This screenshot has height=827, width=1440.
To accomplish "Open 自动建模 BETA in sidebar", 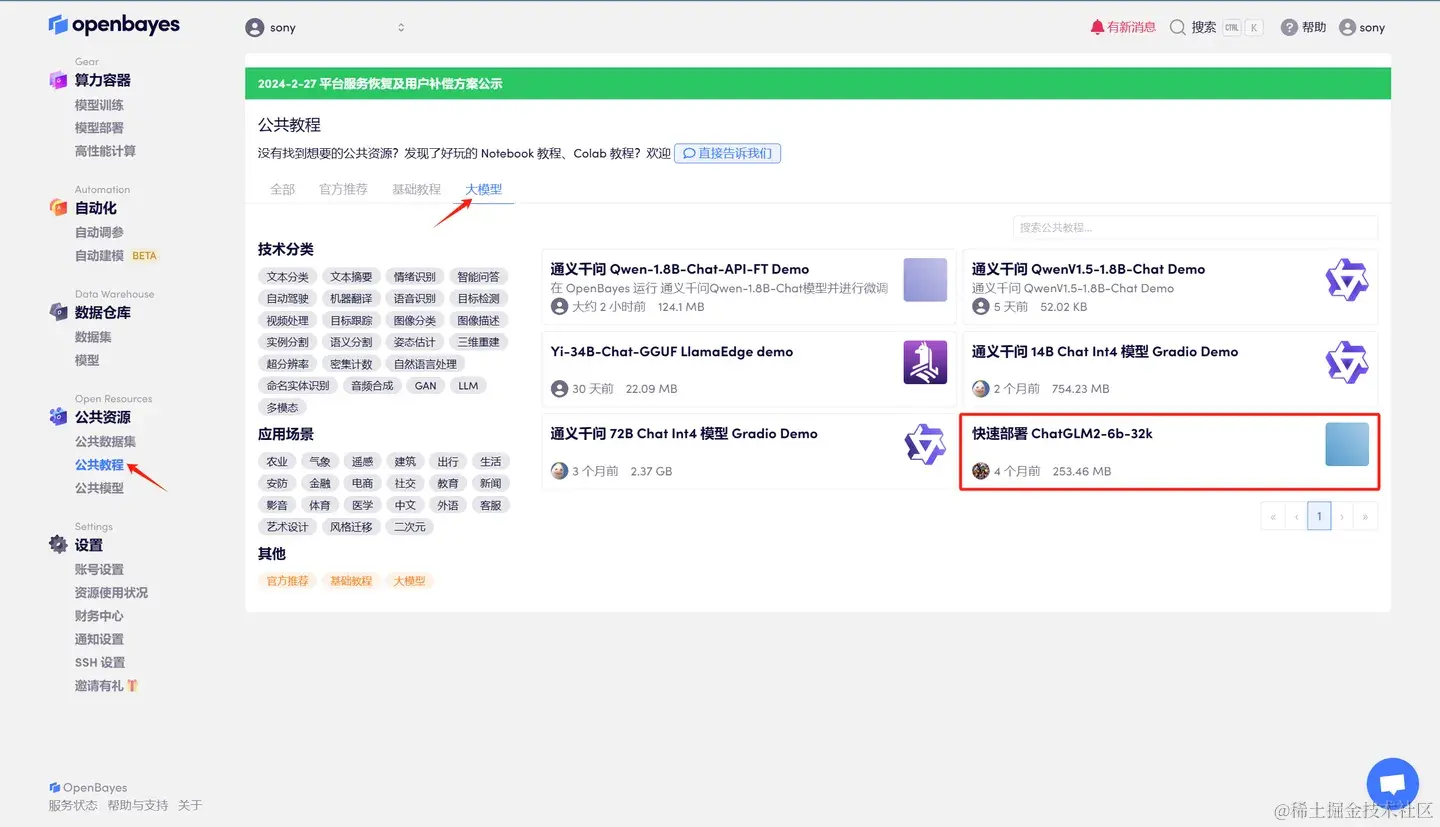I will [116, 255].
